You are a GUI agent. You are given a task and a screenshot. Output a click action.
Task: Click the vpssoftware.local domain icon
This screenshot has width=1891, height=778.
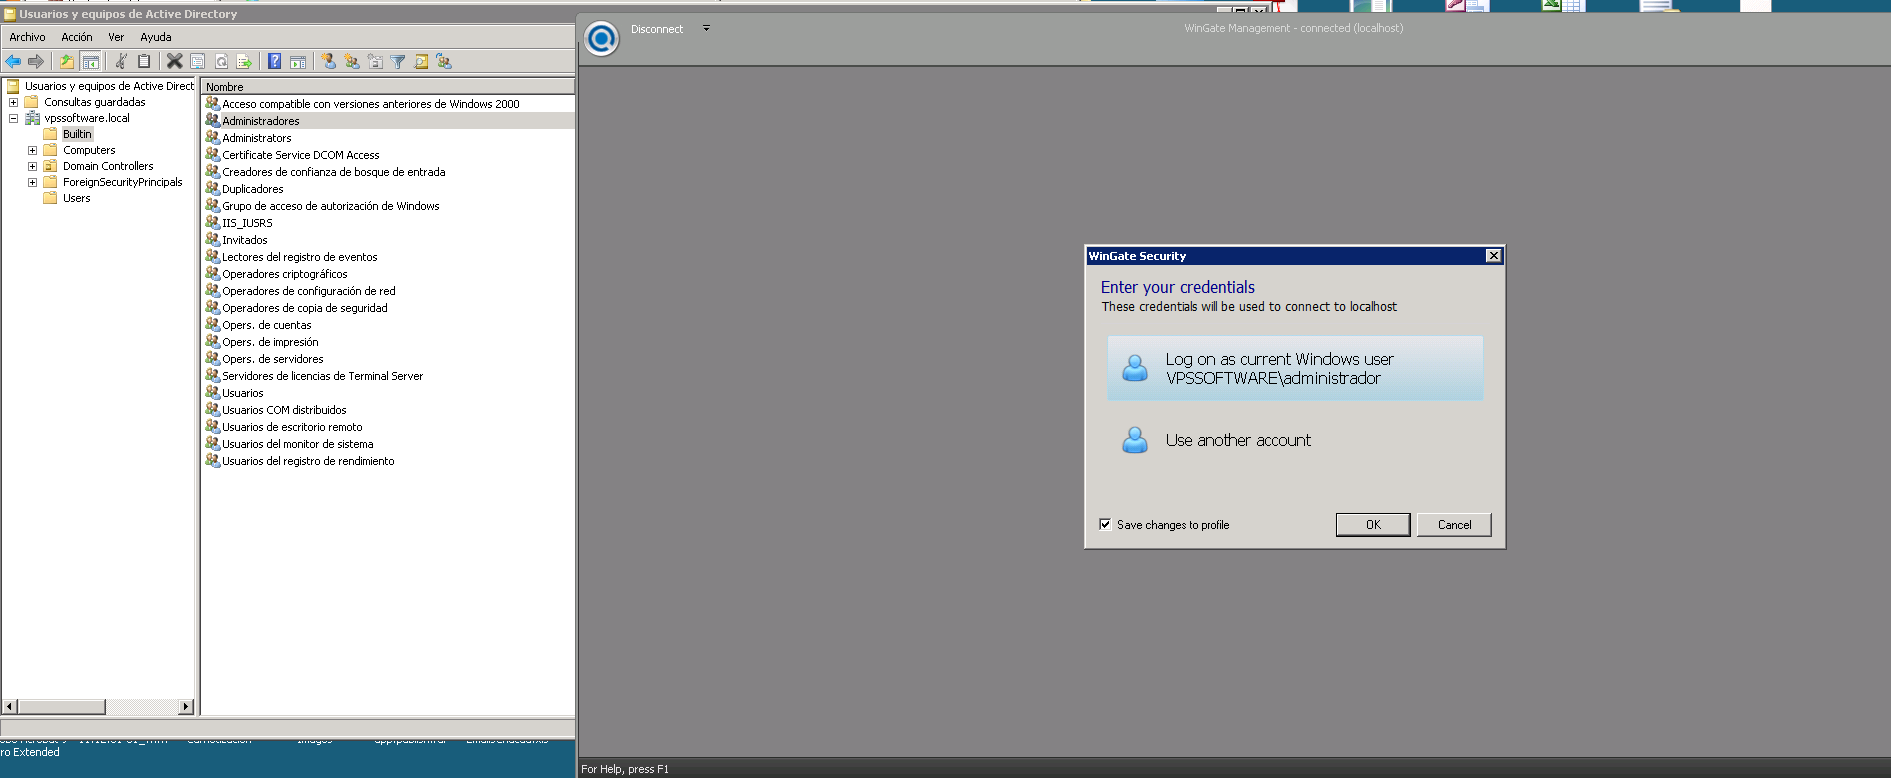click(33, 118)
